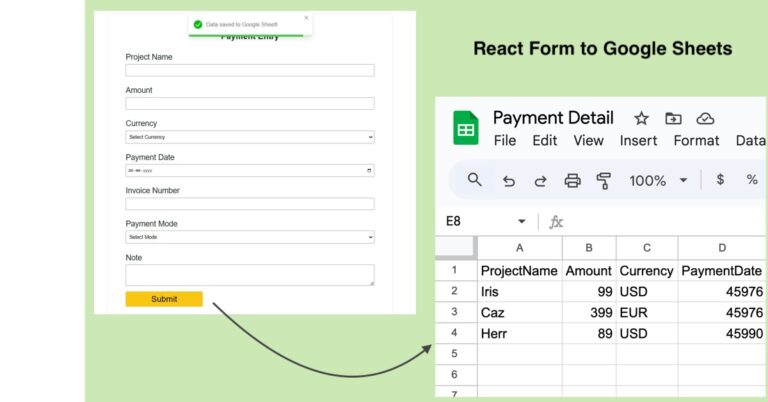Format as currency with dollar icon
This screenshot has width=768, height=402.
[720, 180]
